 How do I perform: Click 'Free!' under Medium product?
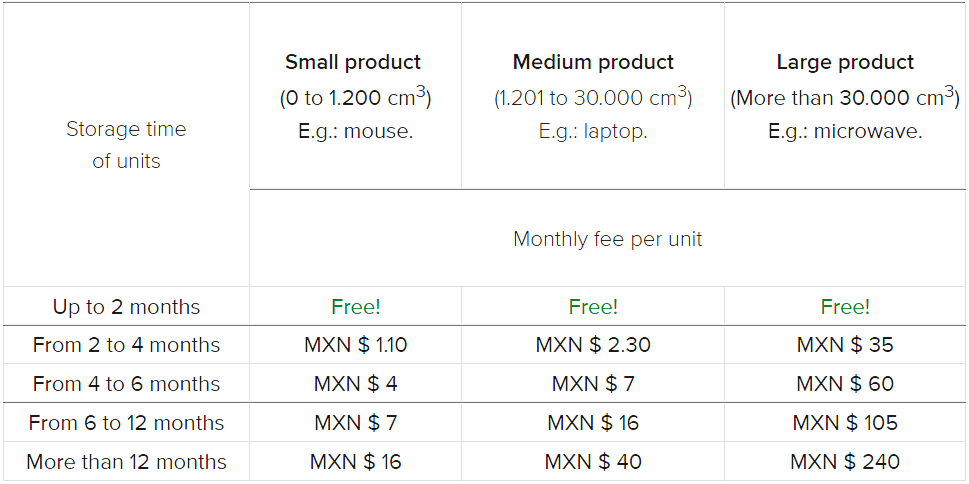(593, 307)
